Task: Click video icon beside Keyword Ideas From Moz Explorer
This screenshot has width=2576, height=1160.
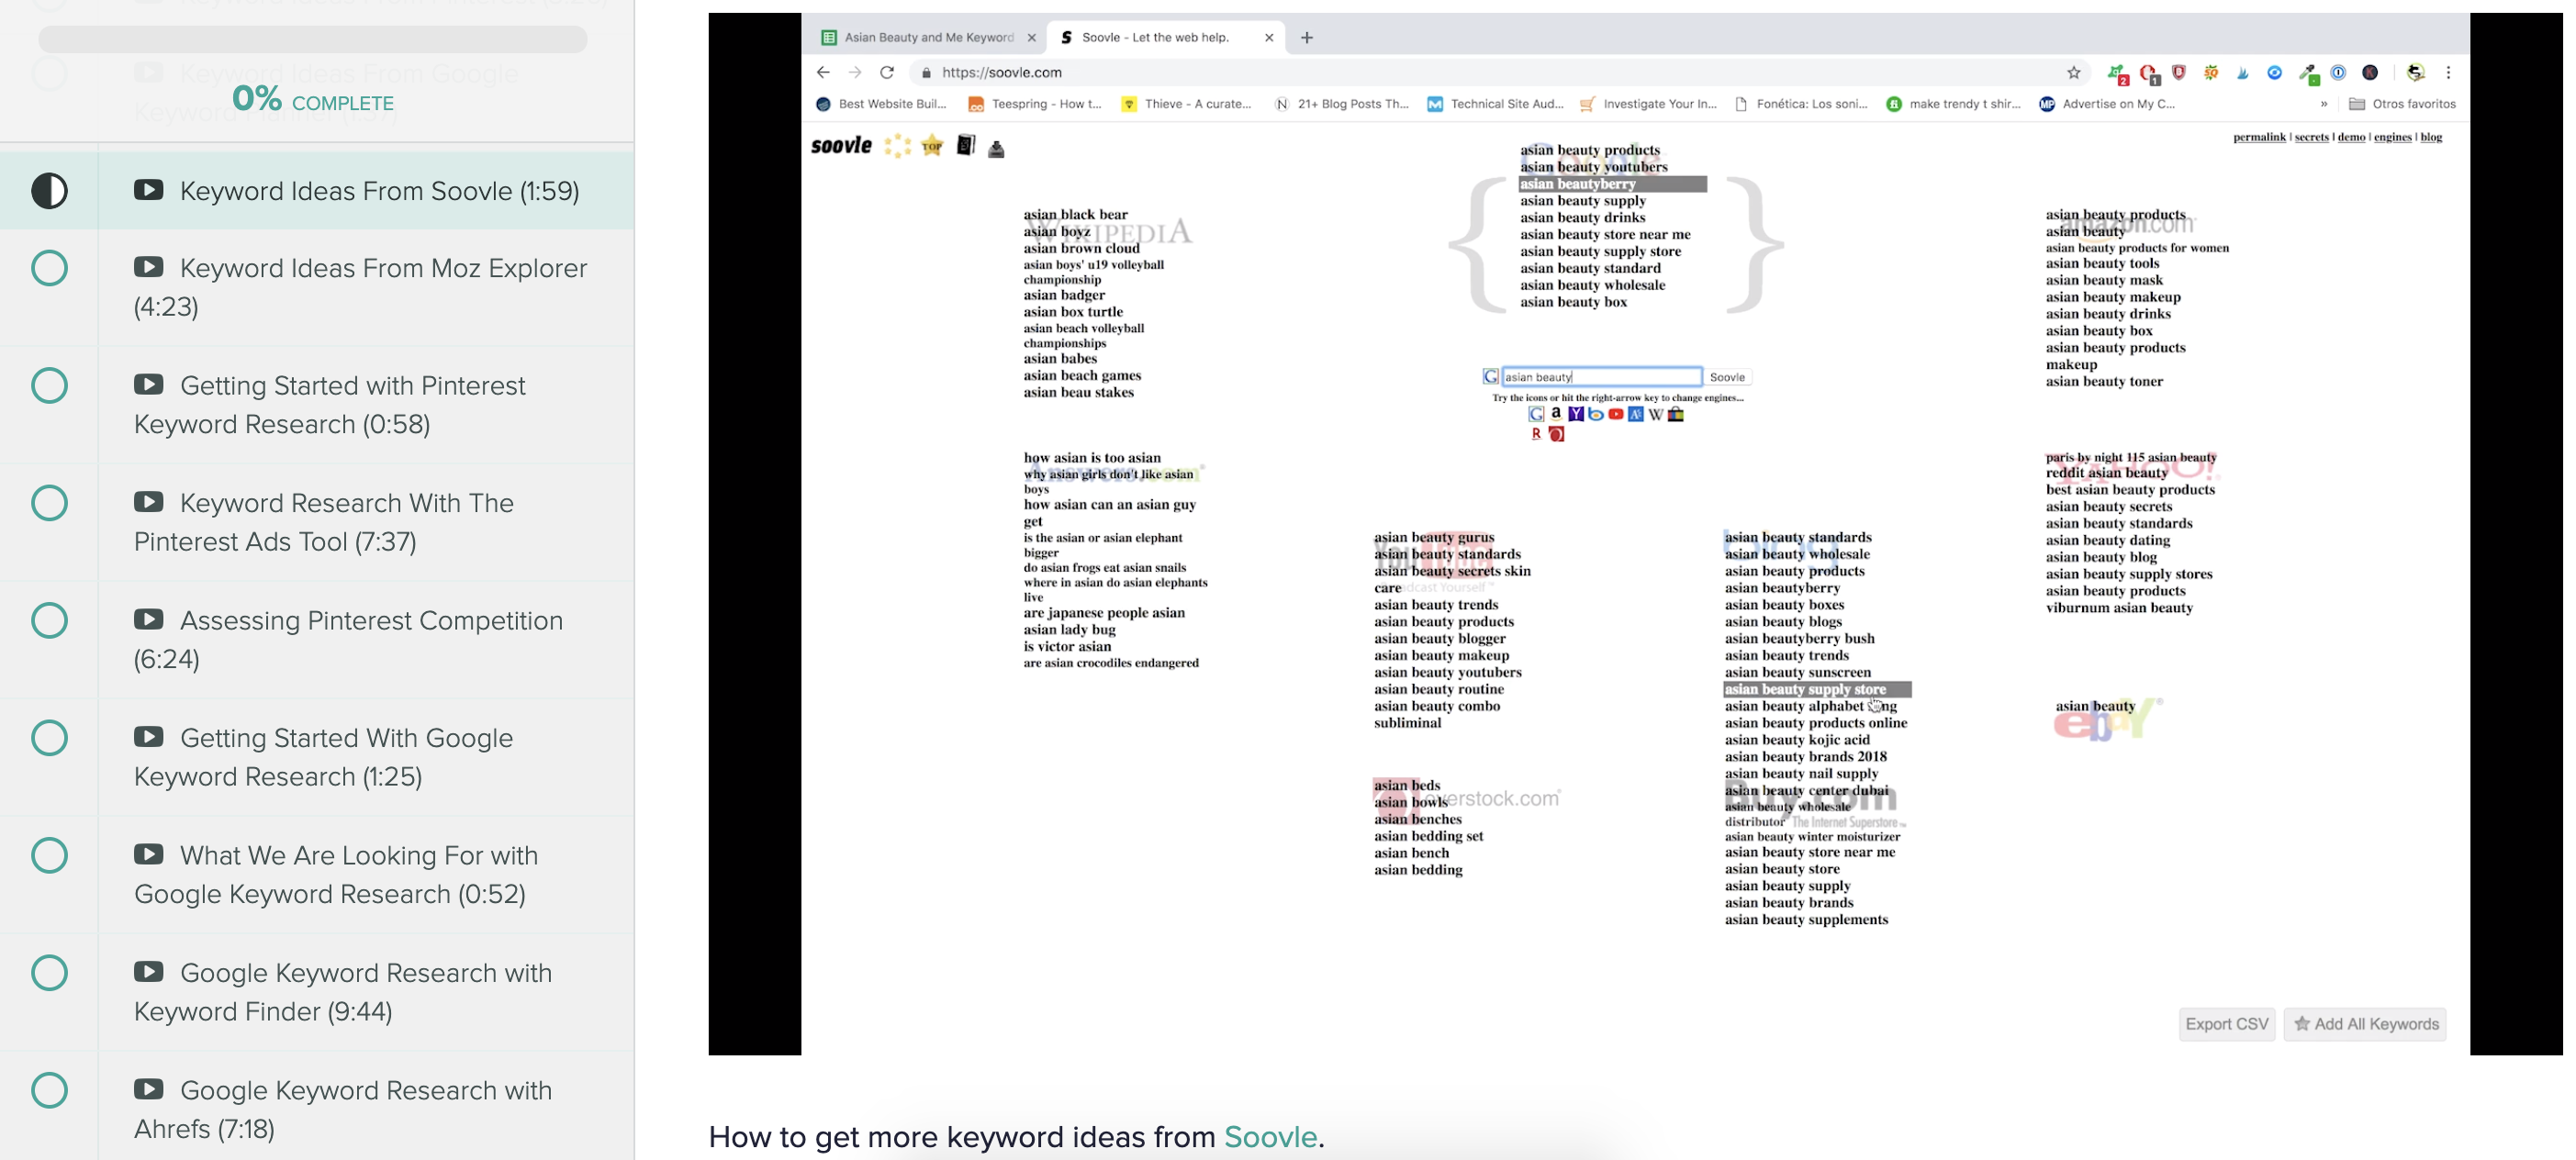Action: (x=149, y=267)
